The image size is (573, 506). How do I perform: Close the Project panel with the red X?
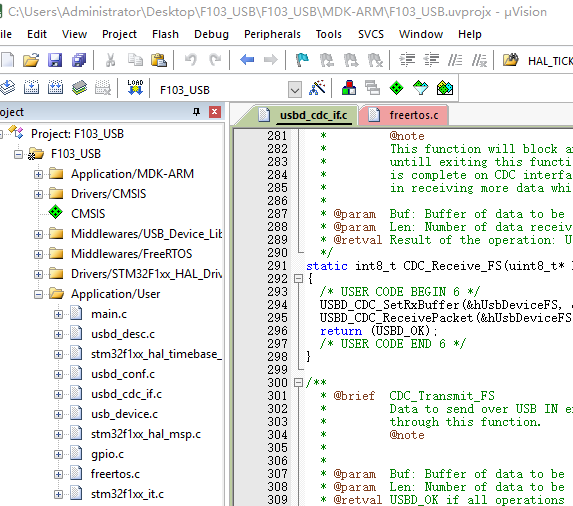[215, 112]
